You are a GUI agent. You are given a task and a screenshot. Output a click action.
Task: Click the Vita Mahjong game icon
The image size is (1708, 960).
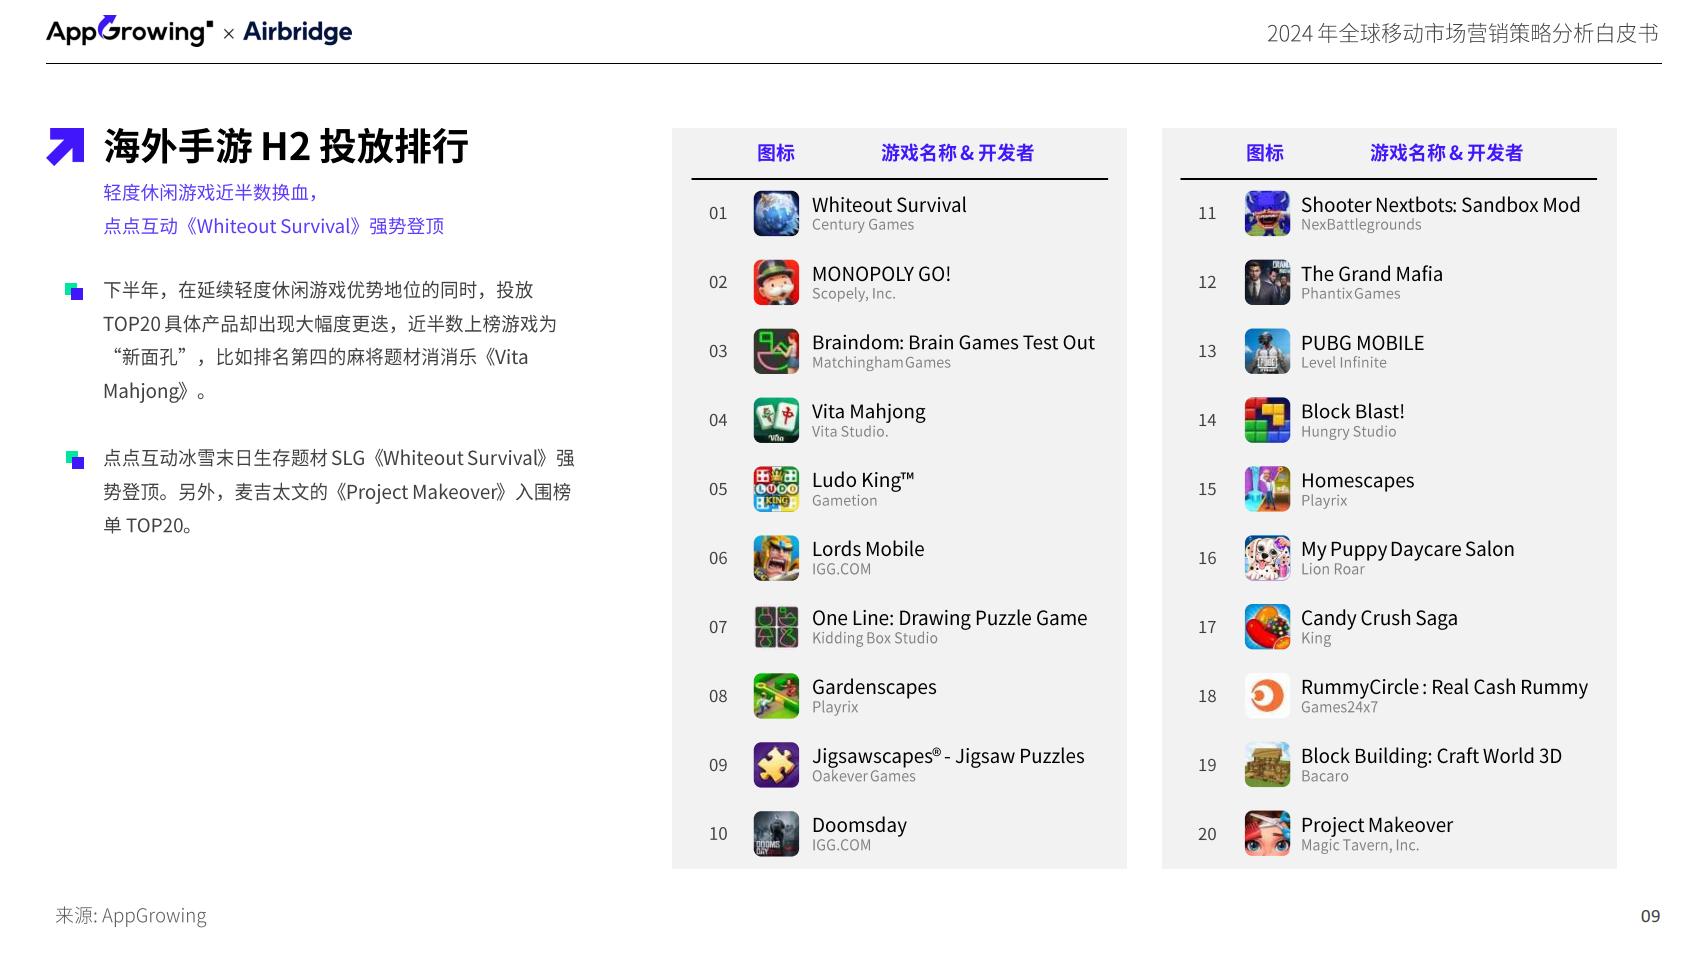[776, 420]
